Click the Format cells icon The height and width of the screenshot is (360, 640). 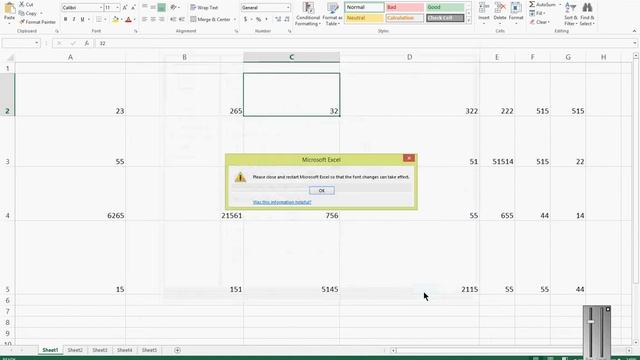pyautogui.click(x=516, y=8)
